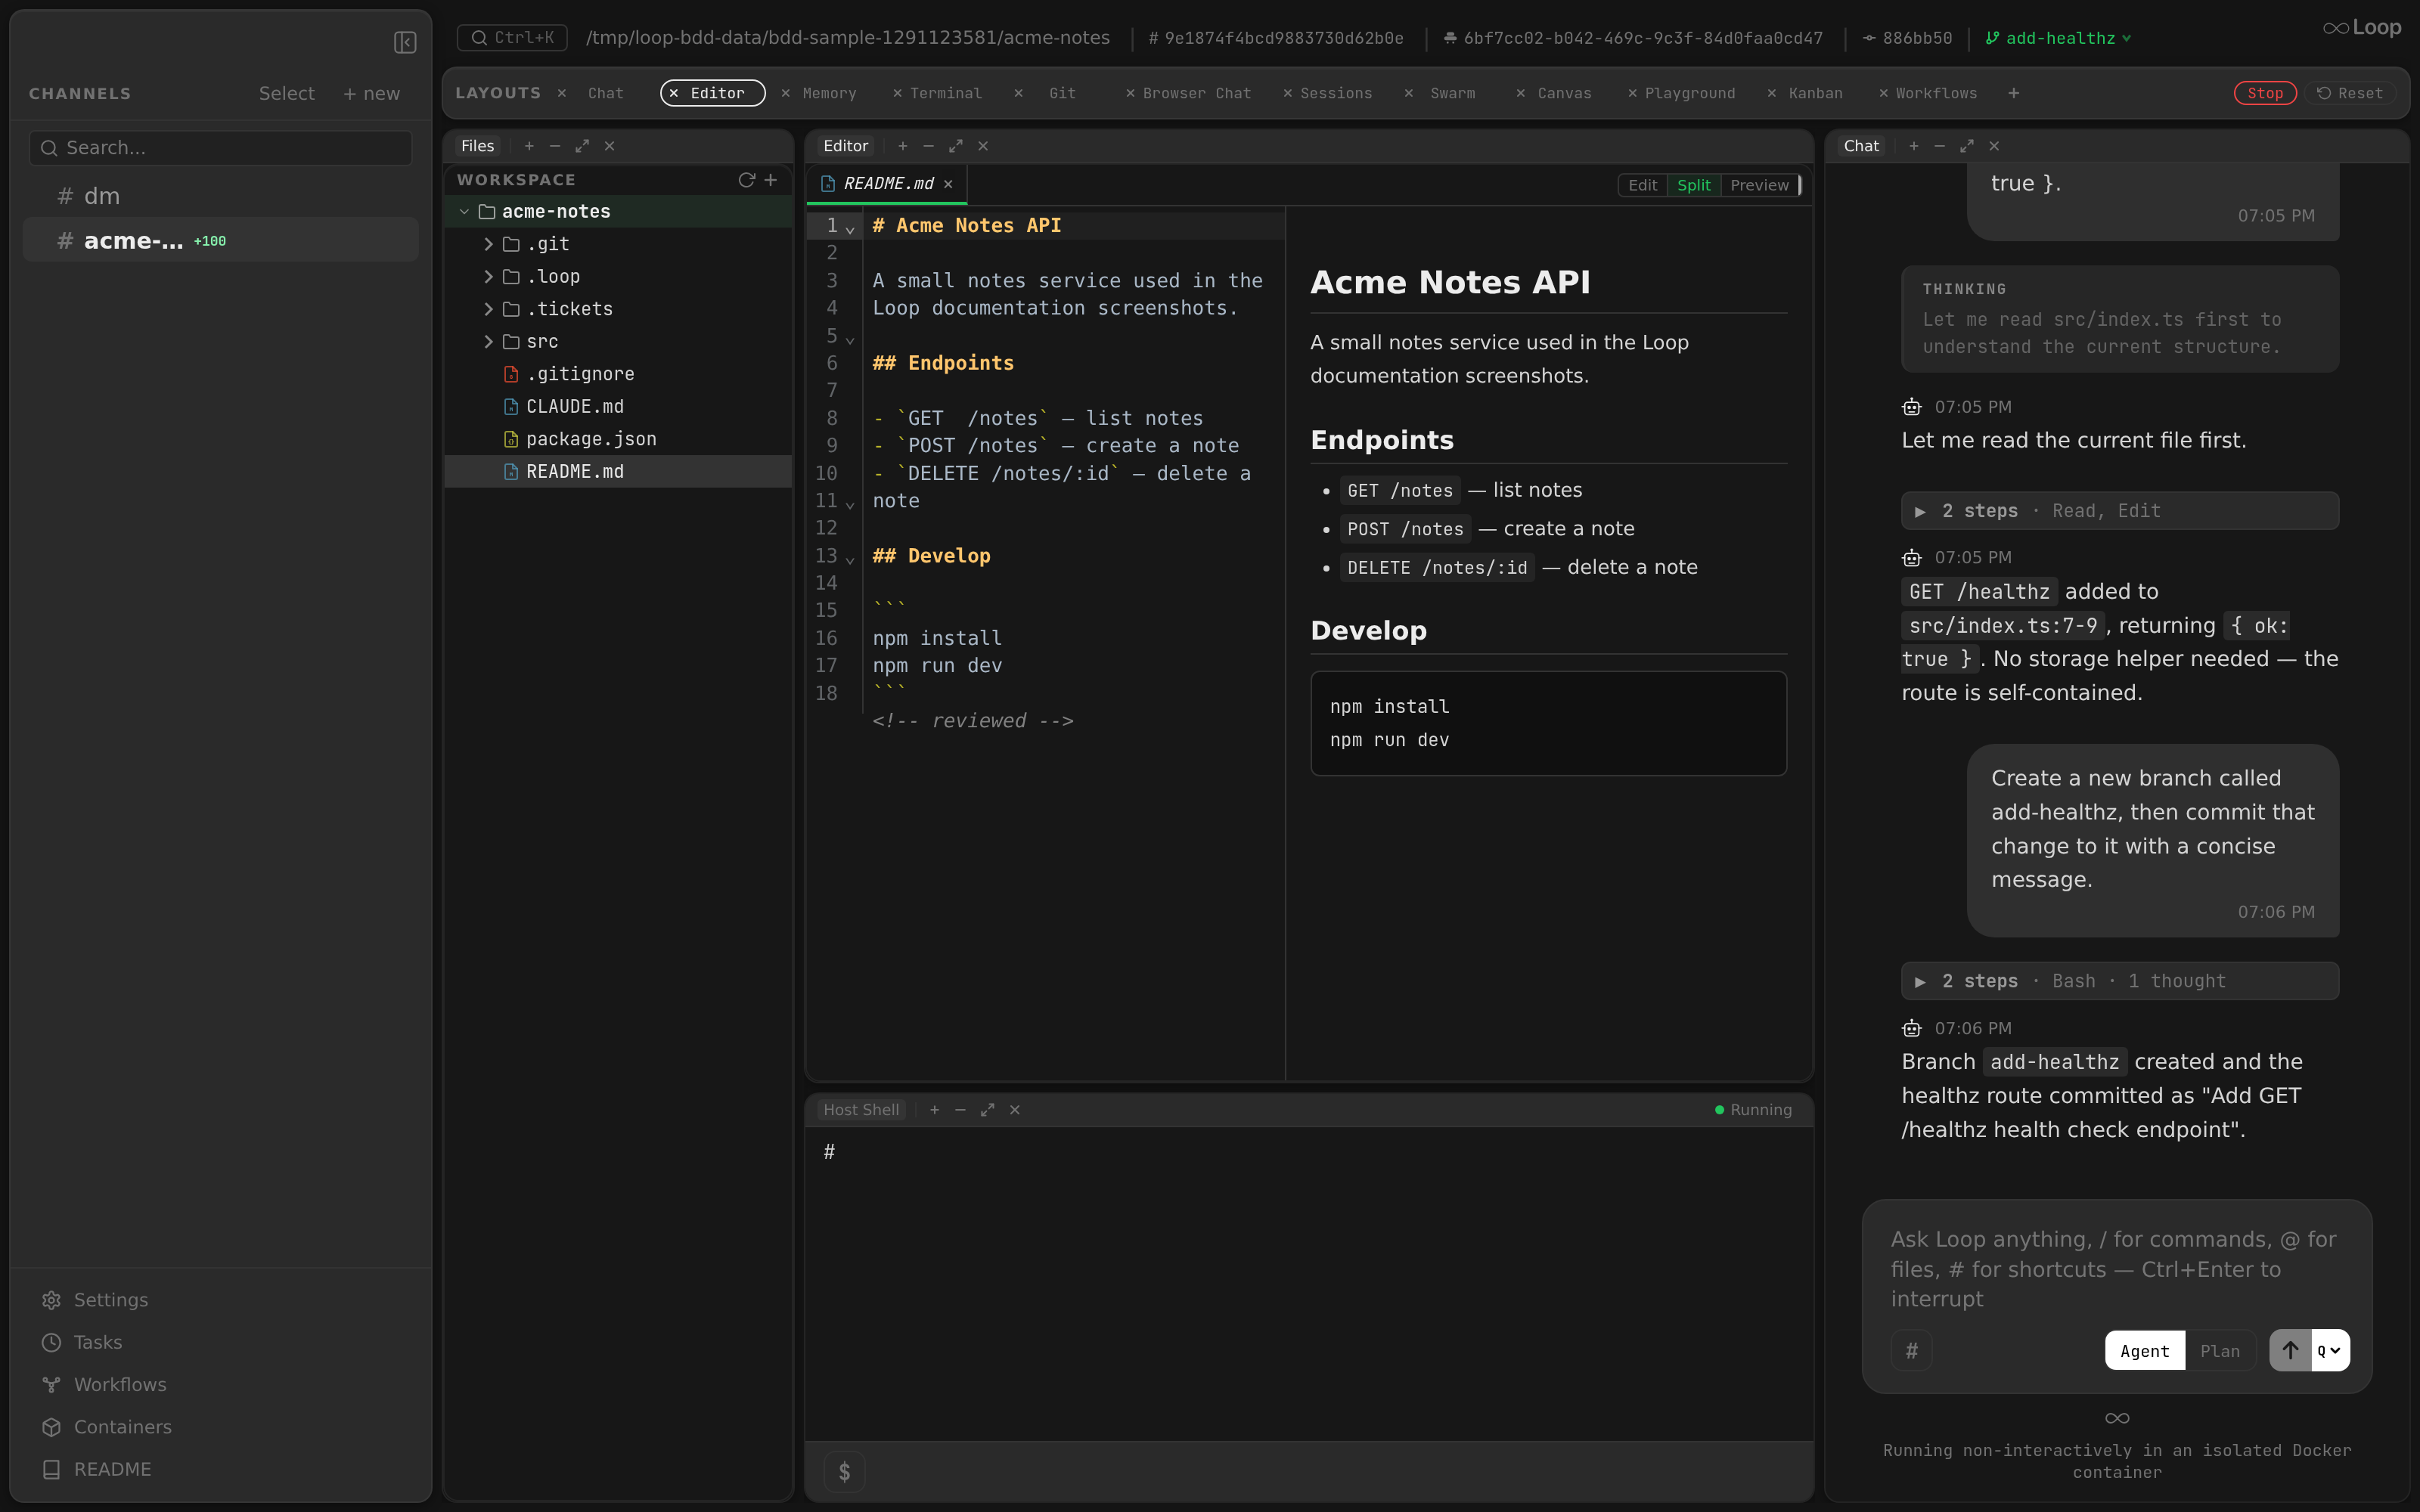Collapse the channels sidebar panel icon
2420x1512 pixels.
click(405, 42)
